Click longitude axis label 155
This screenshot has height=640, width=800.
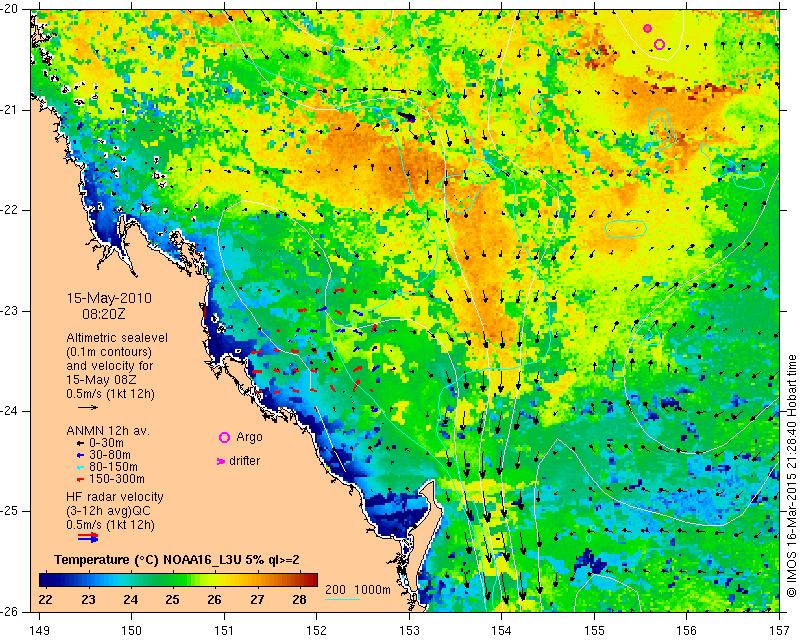(x=594, y=631)
